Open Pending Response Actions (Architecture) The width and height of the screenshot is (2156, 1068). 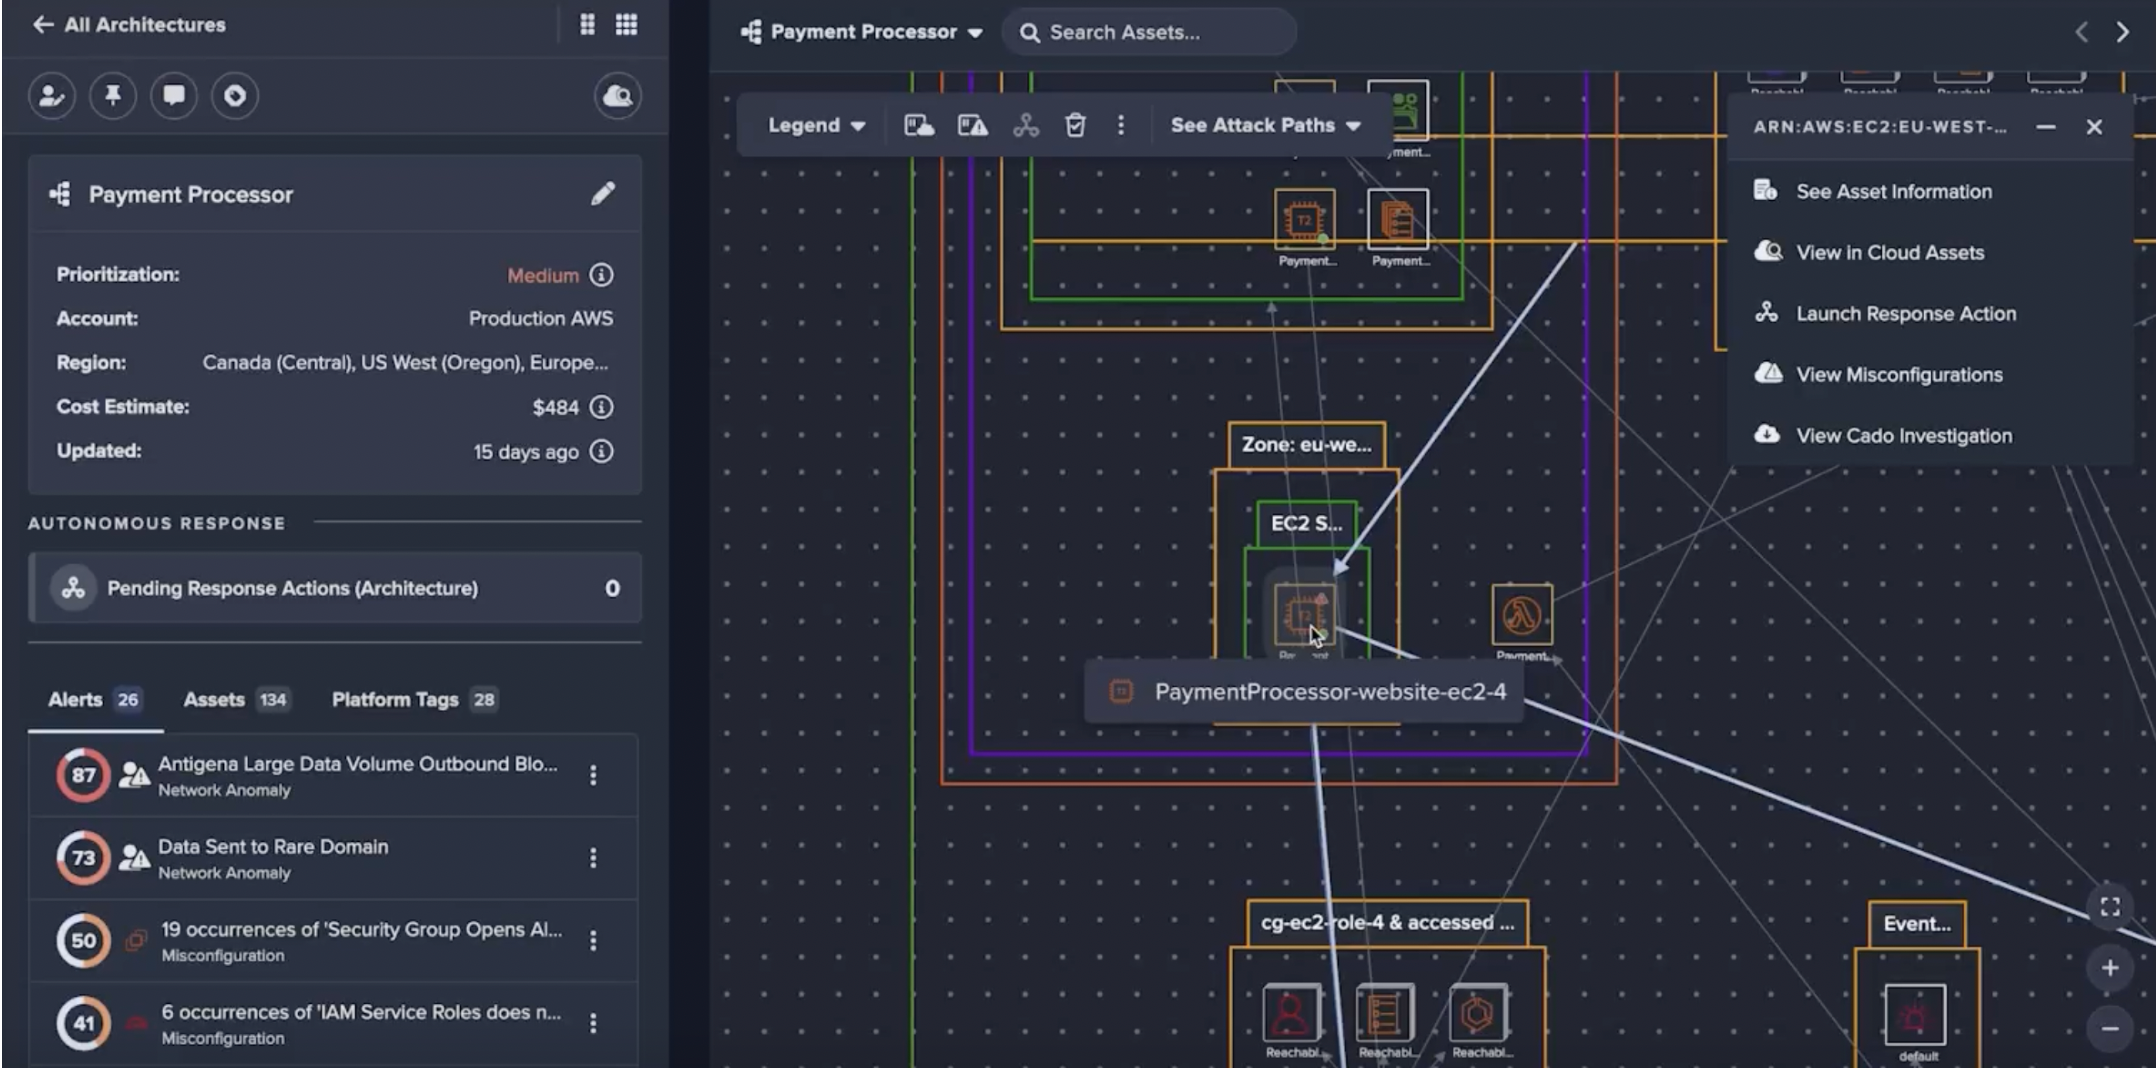click(x=335, y=588)
